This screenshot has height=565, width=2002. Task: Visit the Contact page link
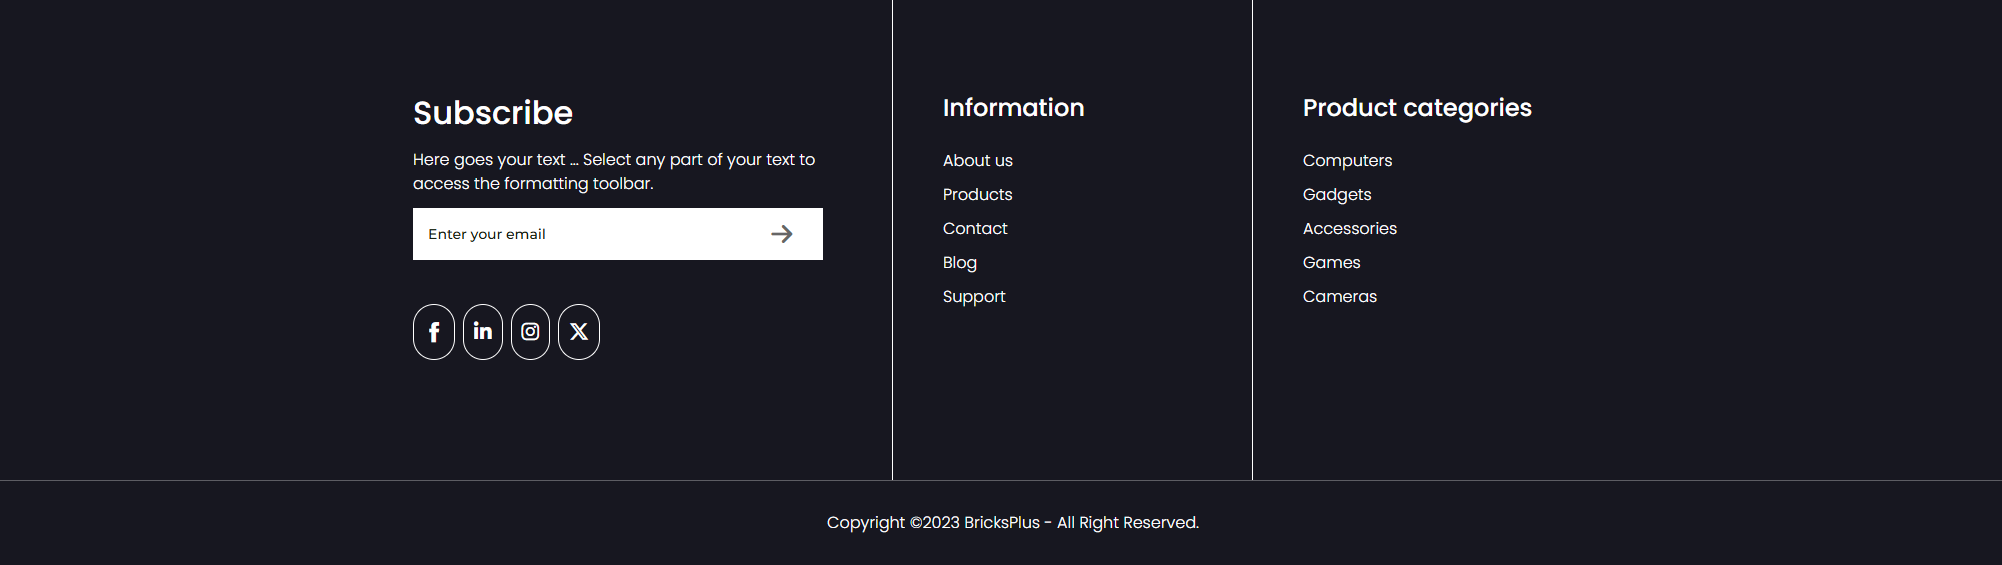[x=975, y=229]
